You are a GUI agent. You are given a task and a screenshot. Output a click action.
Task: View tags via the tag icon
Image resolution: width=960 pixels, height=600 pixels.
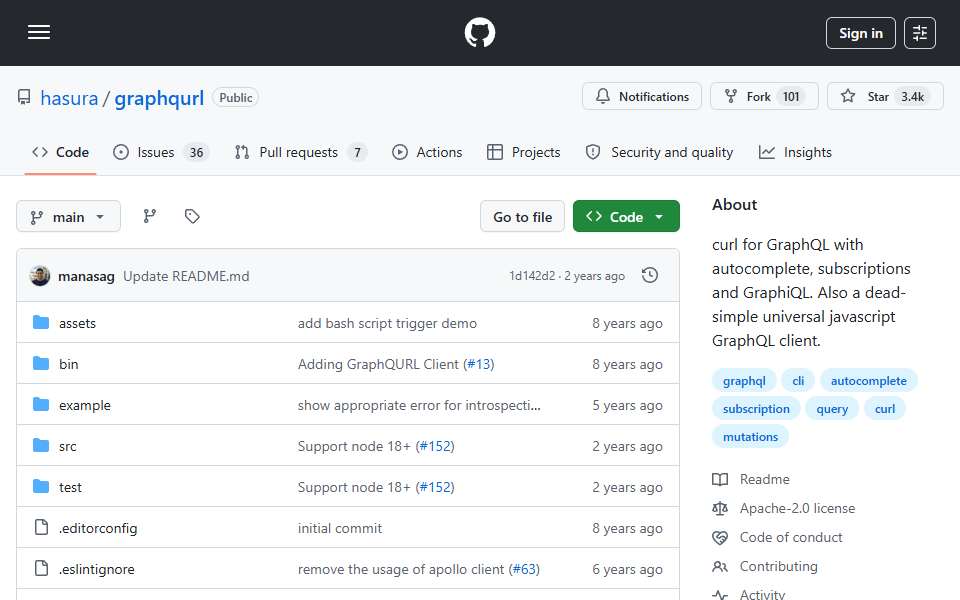coord(192,216)
